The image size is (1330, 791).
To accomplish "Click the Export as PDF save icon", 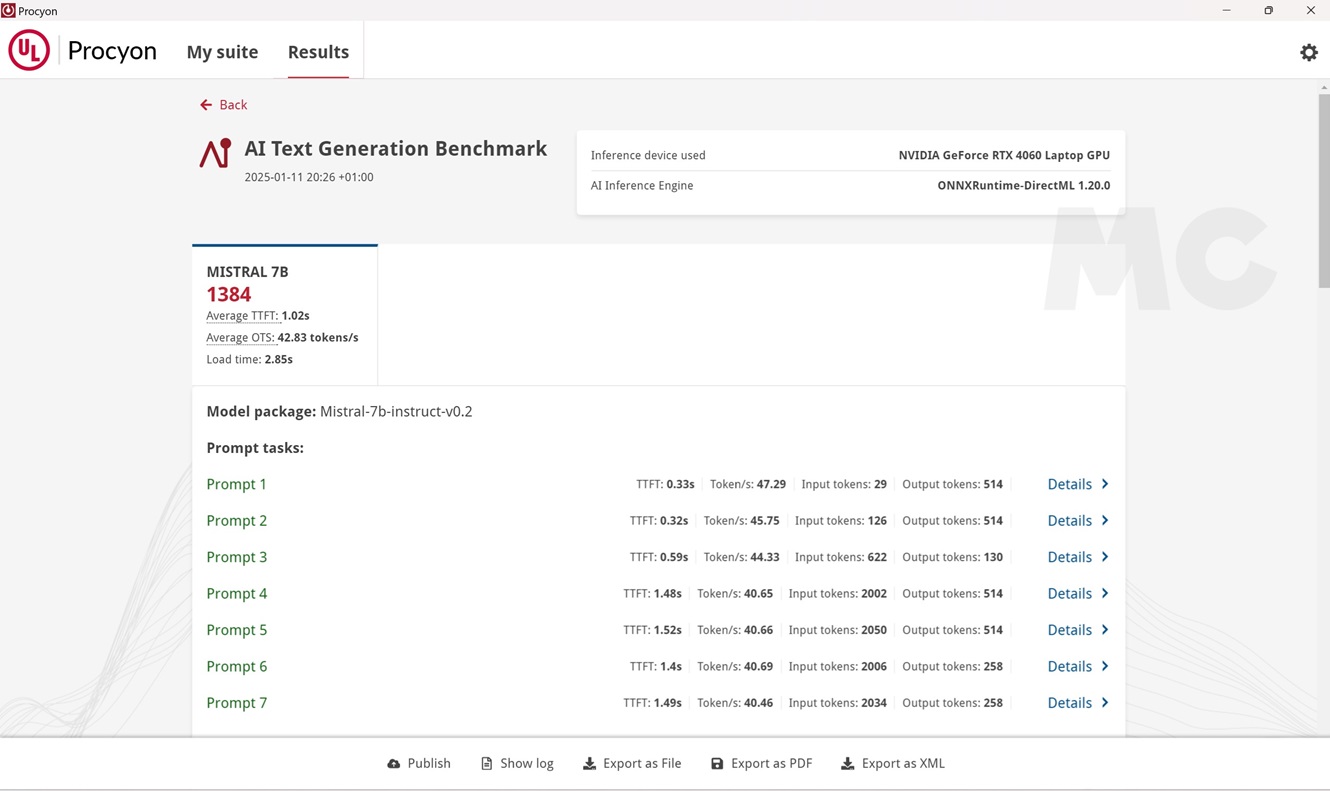I will coord(717,764).
